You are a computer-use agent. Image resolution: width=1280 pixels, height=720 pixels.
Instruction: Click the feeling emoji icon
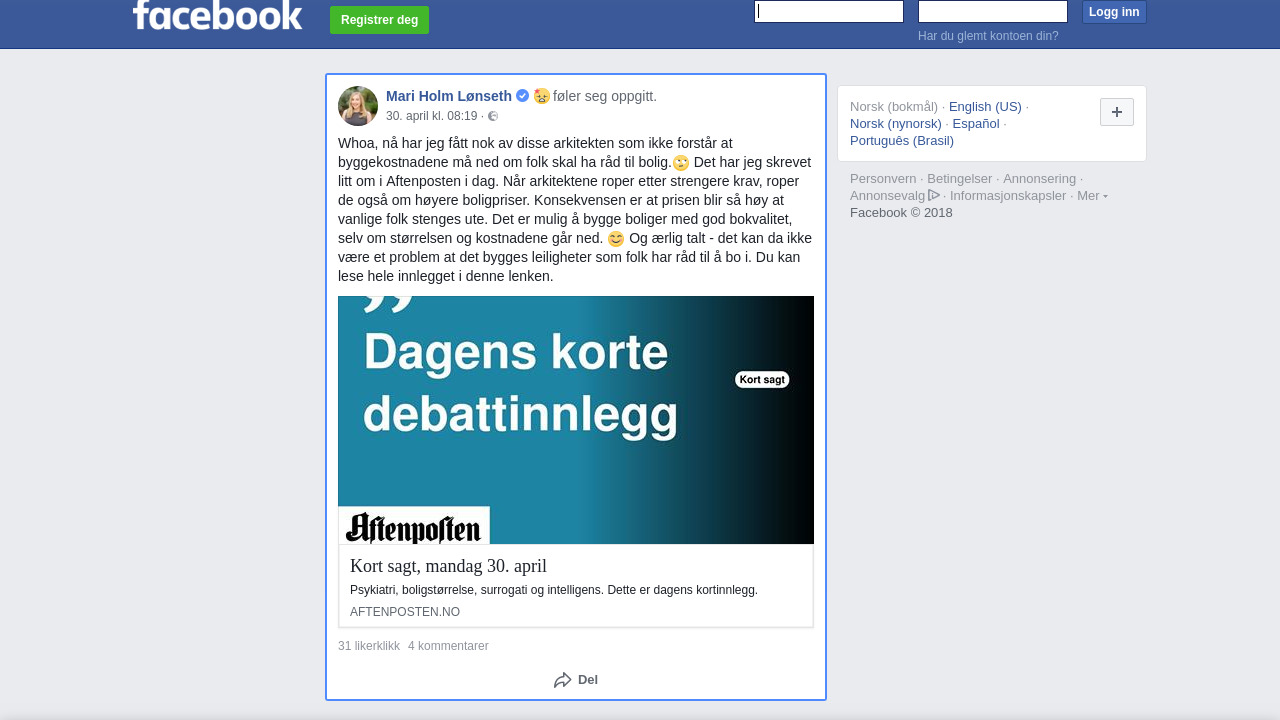point(542,96)
